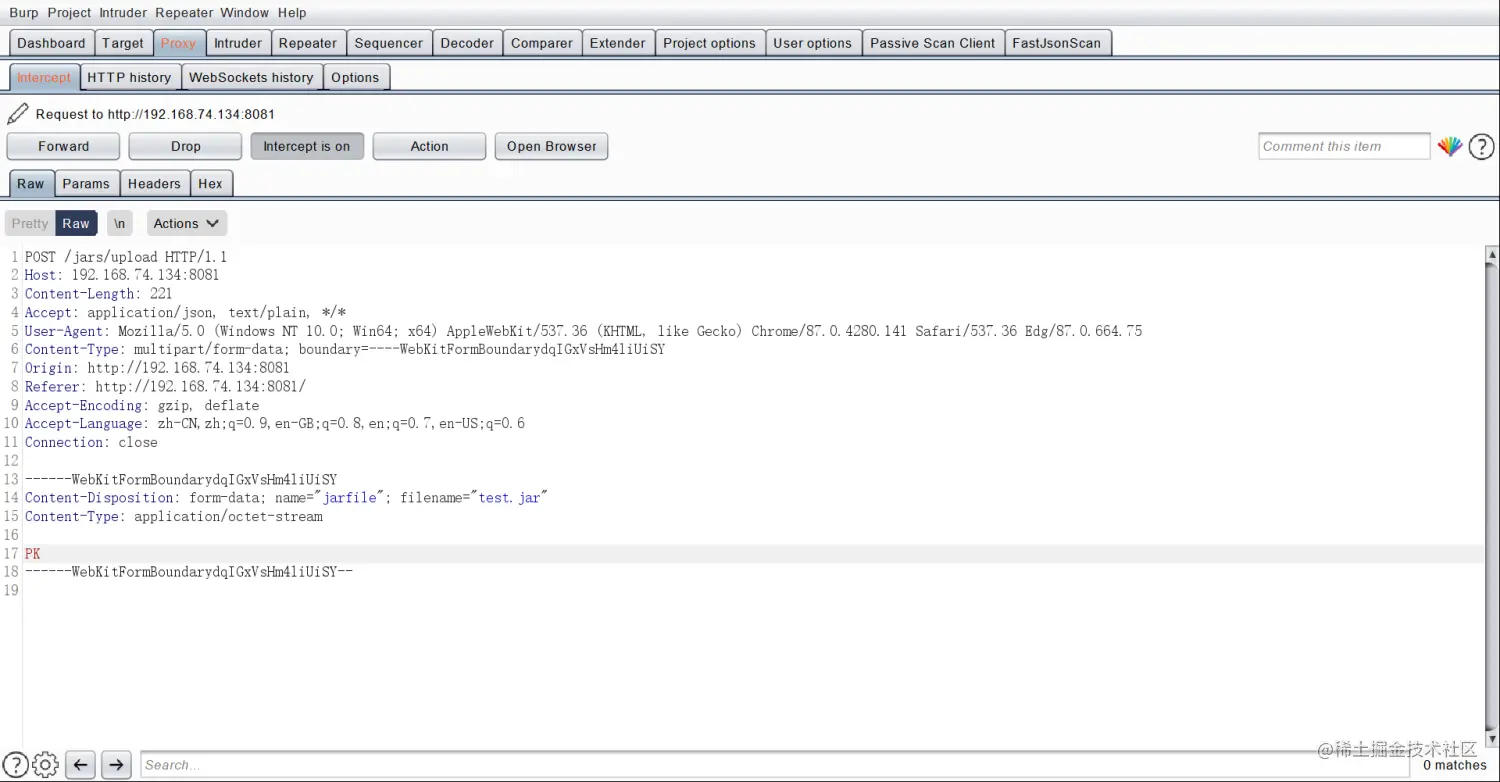This screenshot has width=1500, height=782.
Task: Click the POST /jars/upload request line
Action: coord(126,257)
